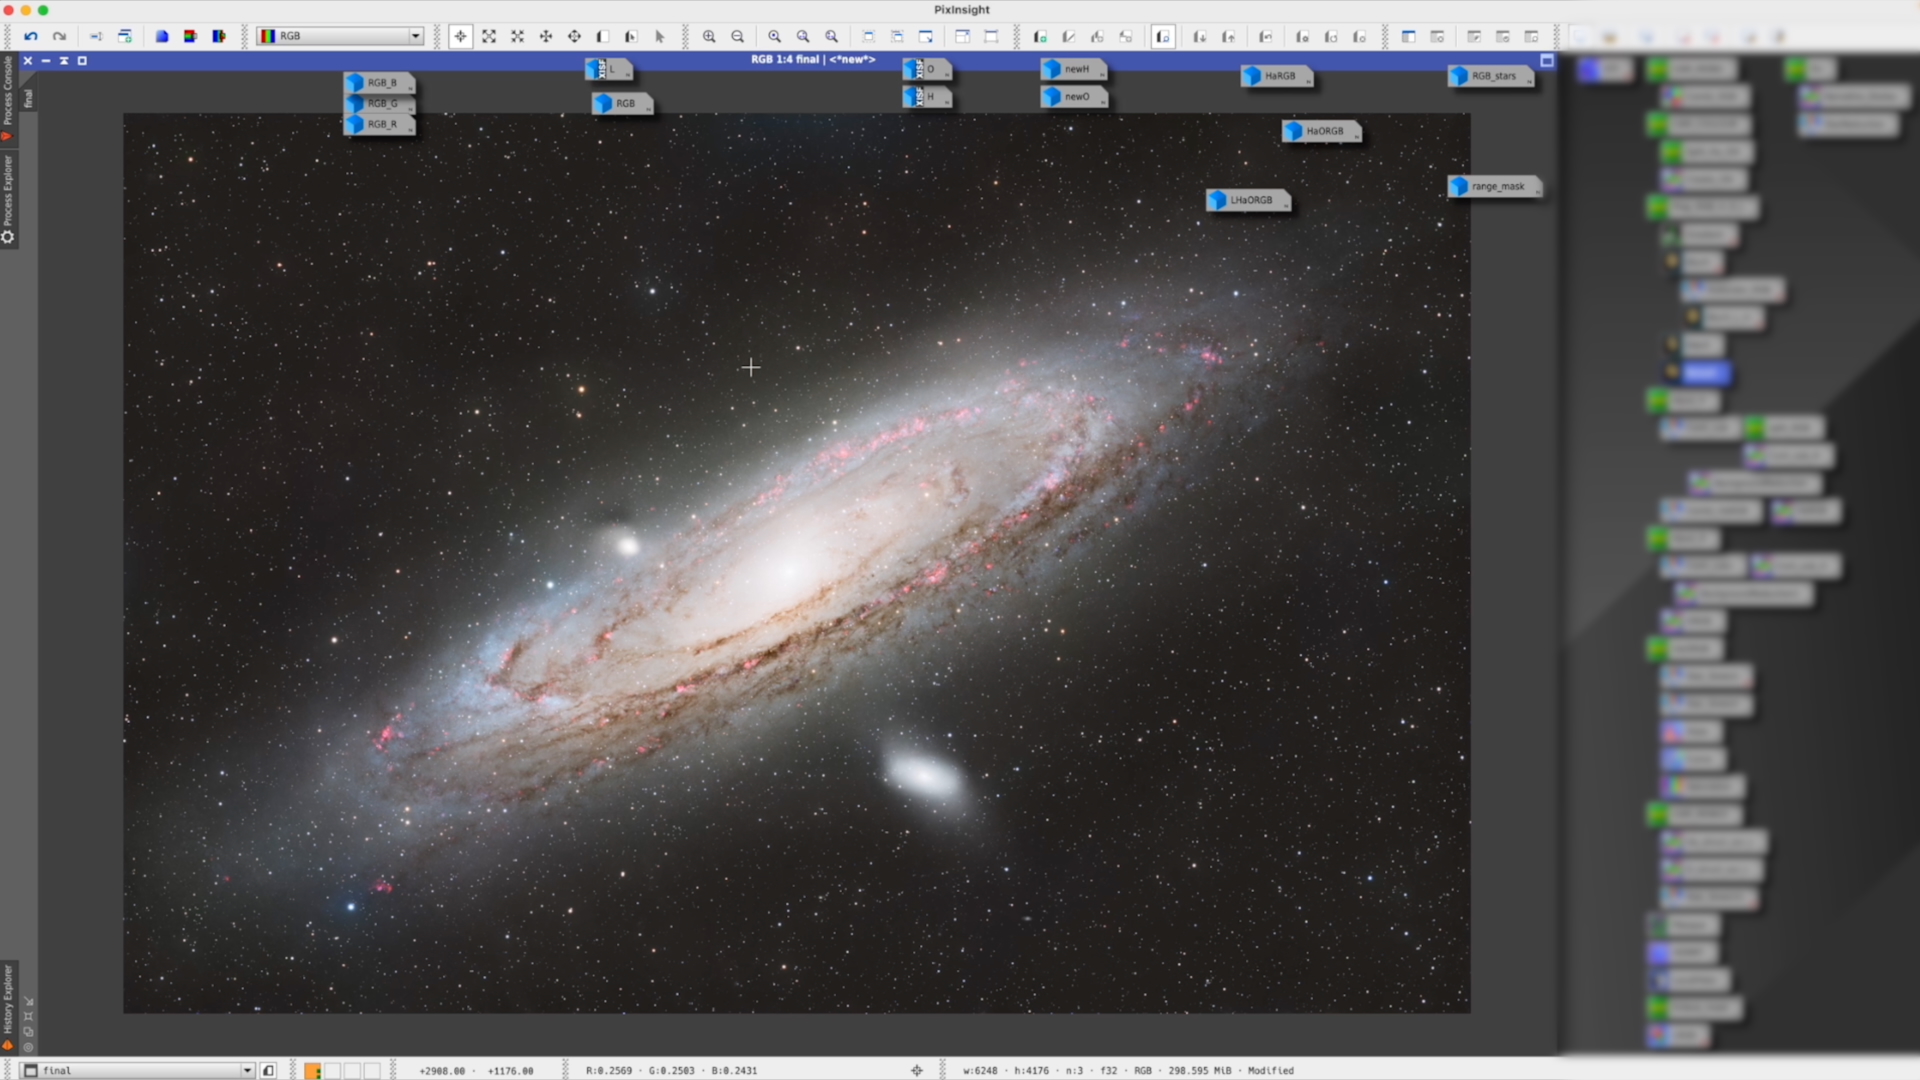Screen dimensions: 1920x1080
Task: Click the LHaORGB image icon
Action: [x=1247, y=200]
